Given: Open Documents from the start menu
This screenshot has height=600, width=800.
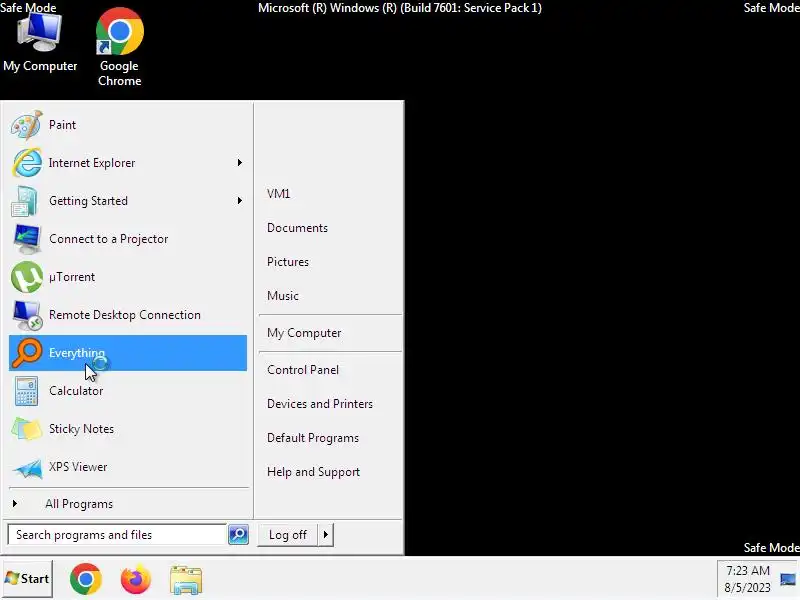Looking at the screenshot, I should pyautogui.click(x=297, y=228).
